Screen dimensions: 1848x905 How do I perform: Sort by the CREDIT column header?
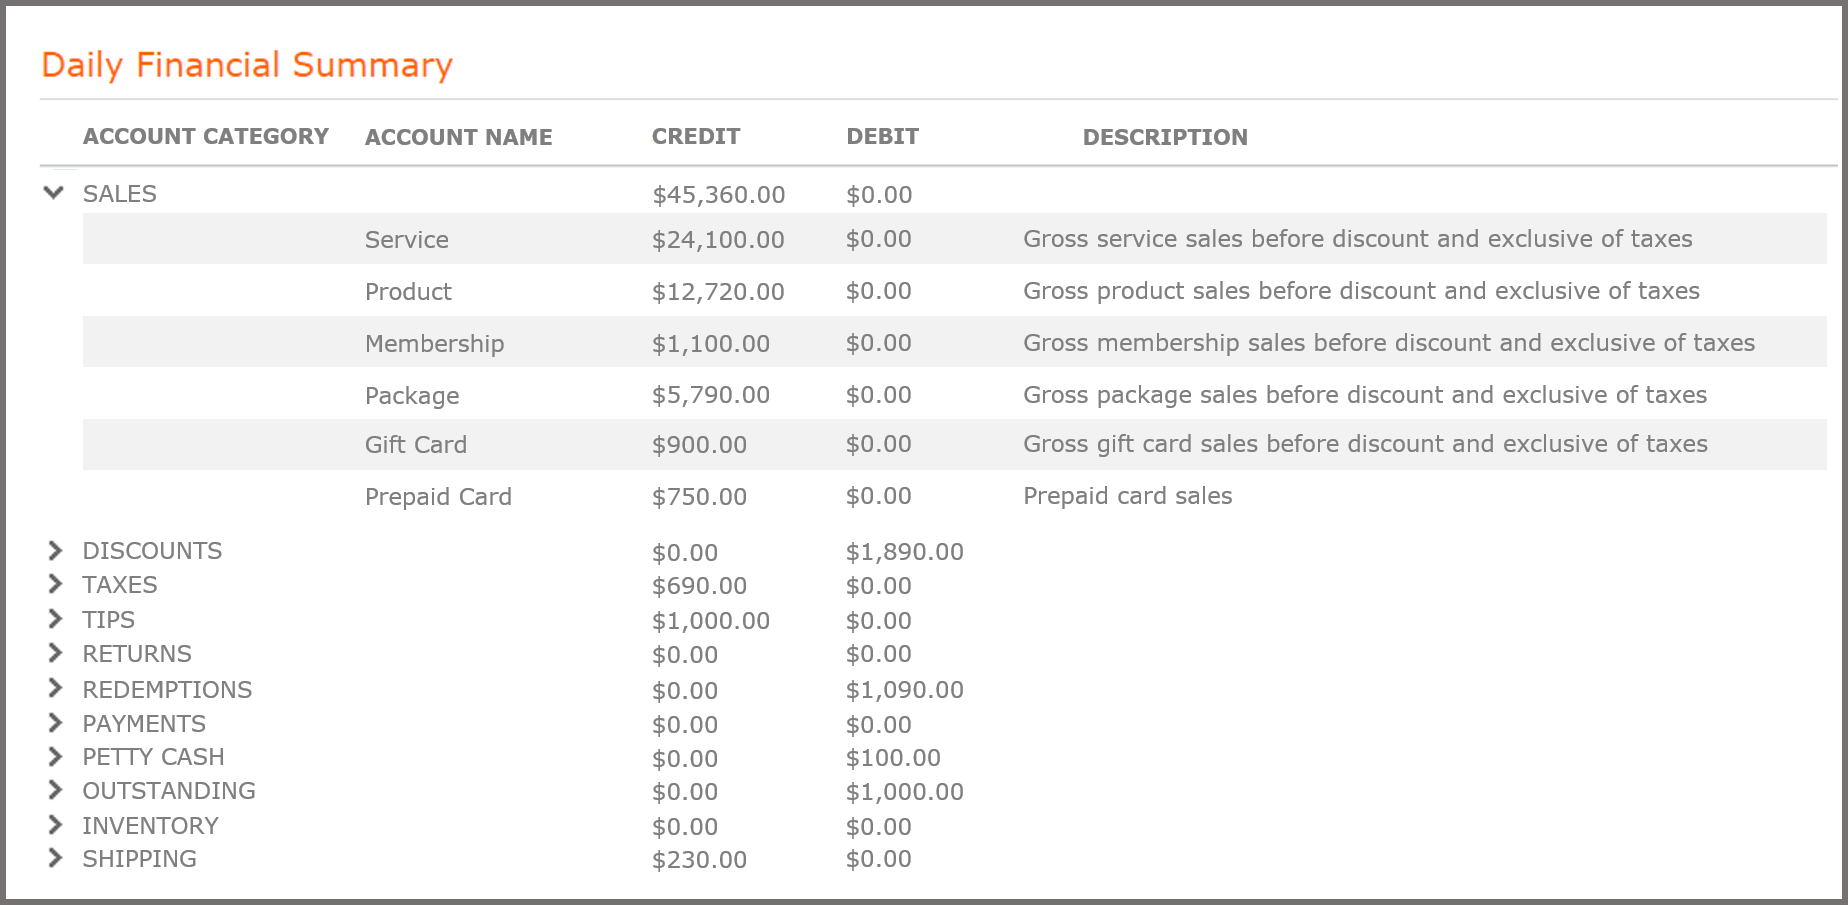696,136
